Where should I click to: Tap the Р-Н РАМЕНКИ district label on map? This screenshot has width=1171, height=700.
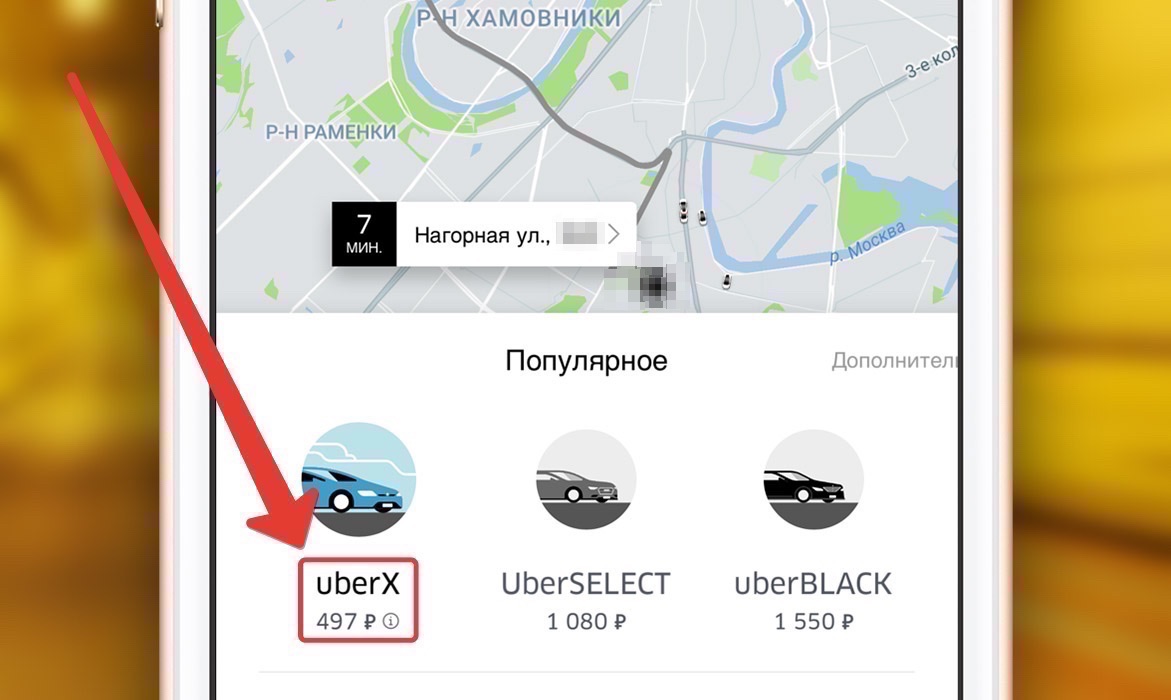pyautogui.click(x=332, y=132)
